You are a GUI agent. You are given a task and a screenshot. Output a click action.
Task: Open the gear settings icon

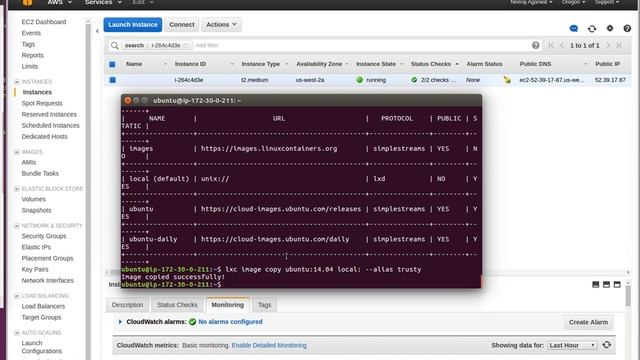[x=610, y=28]
